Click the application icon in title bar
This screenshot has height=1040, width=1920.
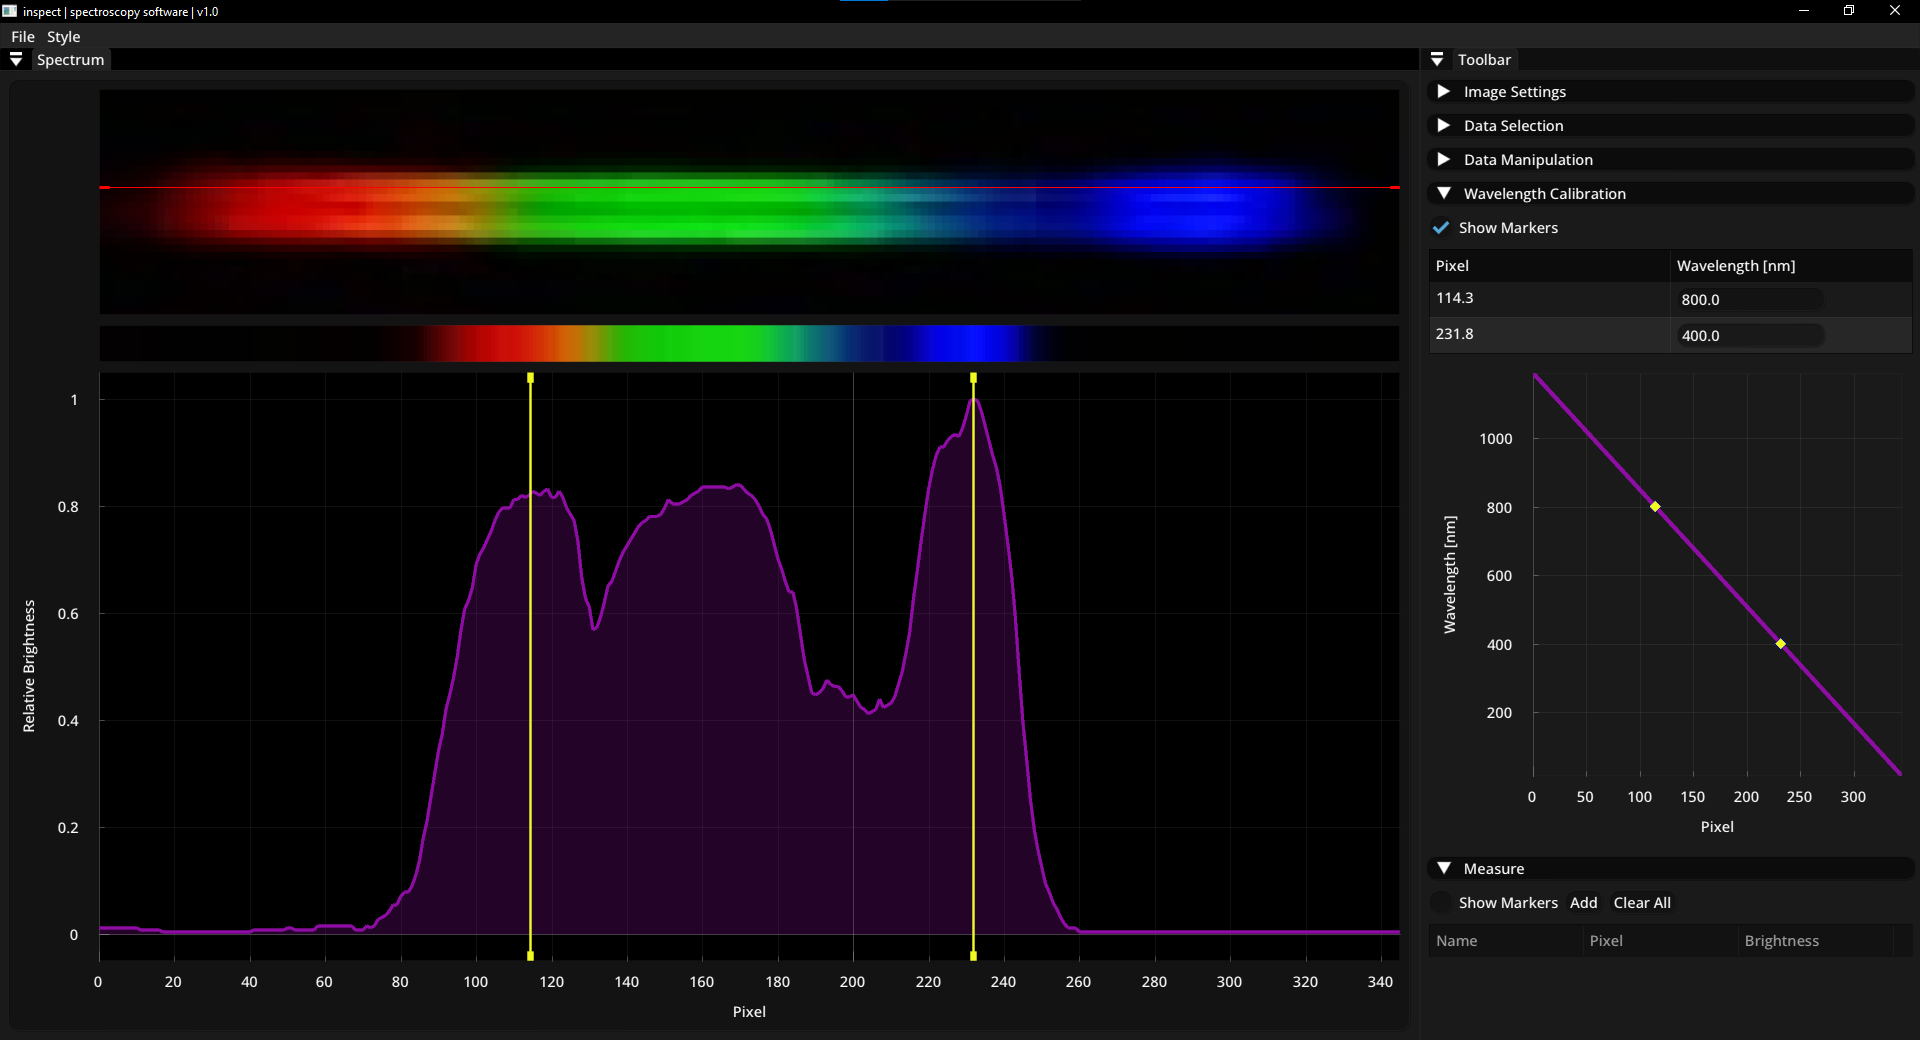(10, 11)
